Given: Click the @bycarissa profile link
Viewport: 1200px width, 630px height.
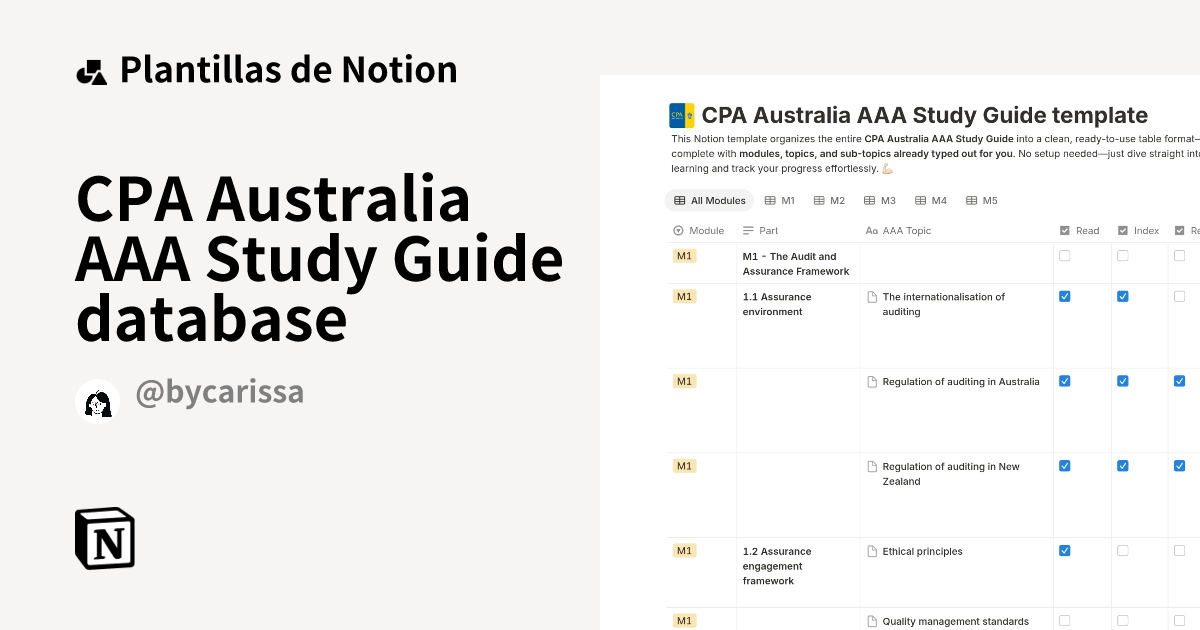Looking at the screenshot, I should pyautogui.click(x=219, y=392).
